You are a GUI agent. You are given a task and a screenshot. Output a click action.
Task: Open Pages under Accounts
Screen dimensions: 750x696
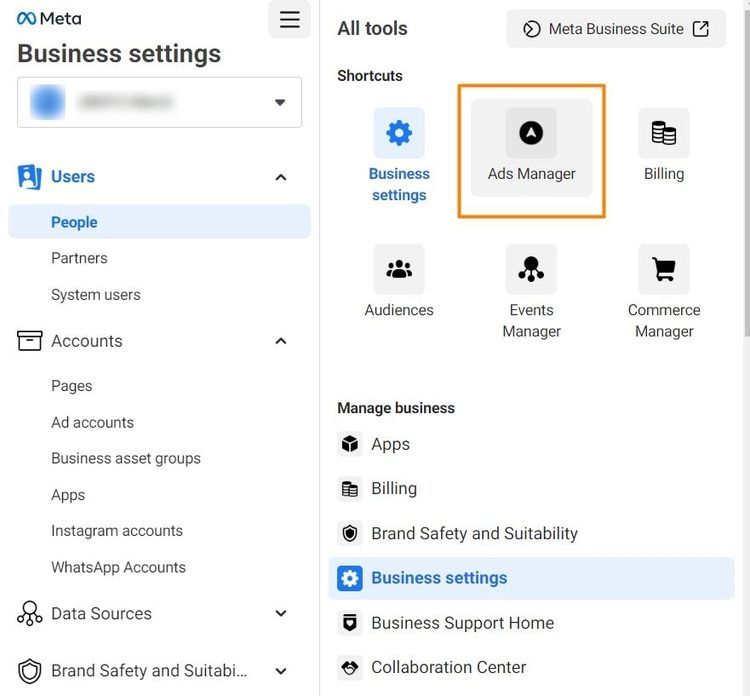tap(72, 386)
